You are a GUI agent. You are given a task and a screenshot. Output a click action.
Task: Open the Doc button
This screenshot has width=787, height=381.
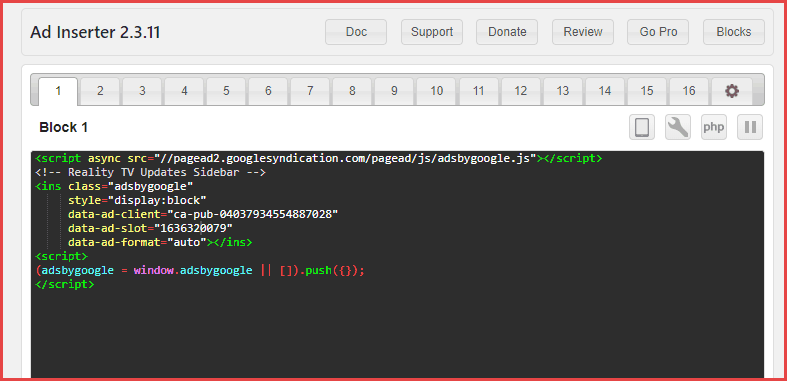[x=356, y=32]
